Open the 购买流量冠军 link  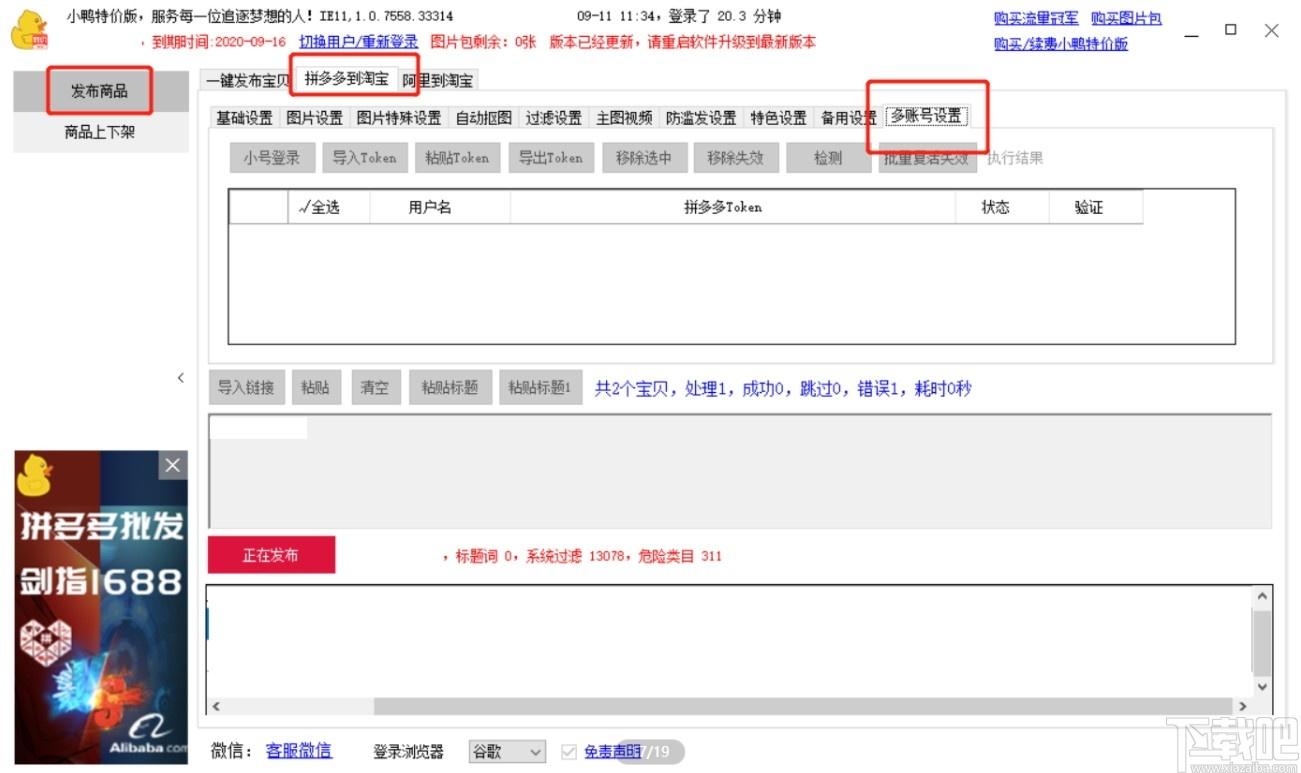tap(1036, 19)
